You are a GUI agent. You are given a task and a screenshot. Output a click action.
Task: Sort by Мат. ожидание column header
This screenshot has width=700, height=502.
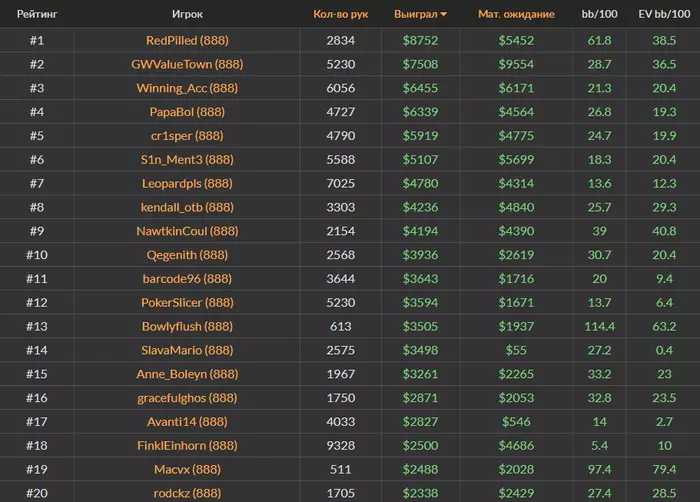click(x=516, y=15)
